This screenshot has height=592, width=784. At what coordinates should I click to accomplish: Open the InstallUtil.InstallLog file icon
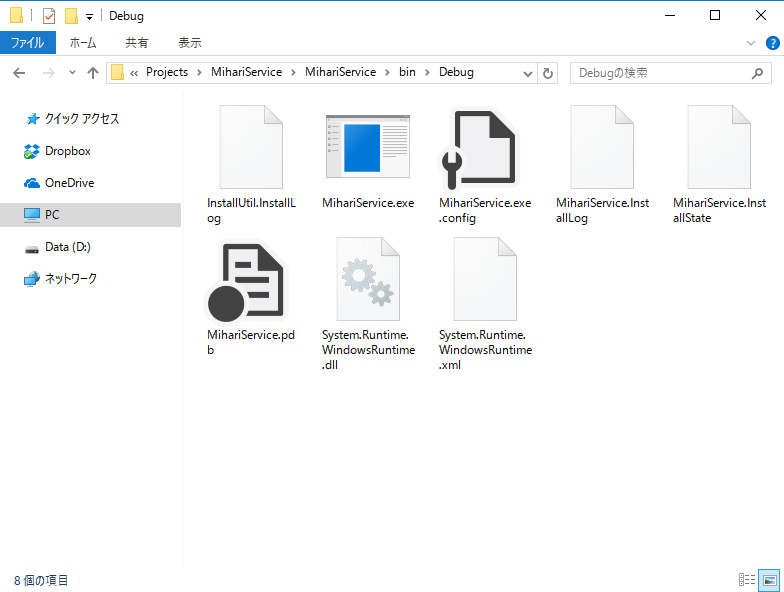251,147
